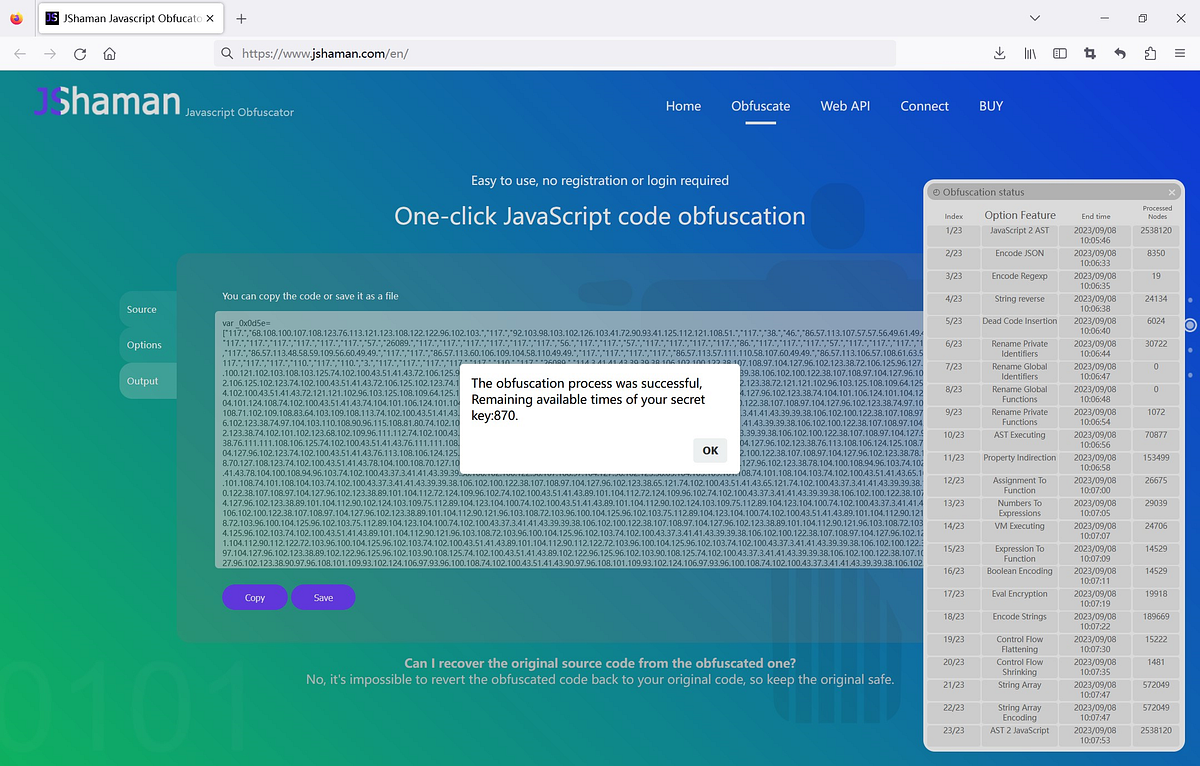
Task: Click the shield icon on the Obfuscation status panel
Action: (x=938, y=192)
